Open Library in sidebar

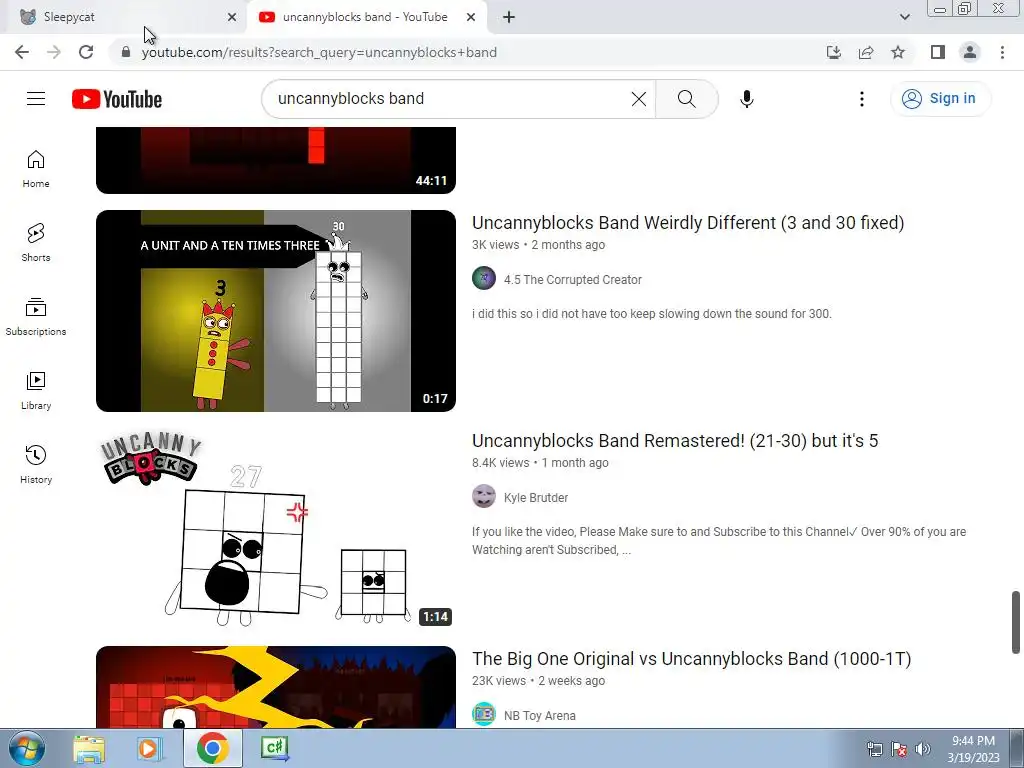pyautogui.click(x=36, y=390)
